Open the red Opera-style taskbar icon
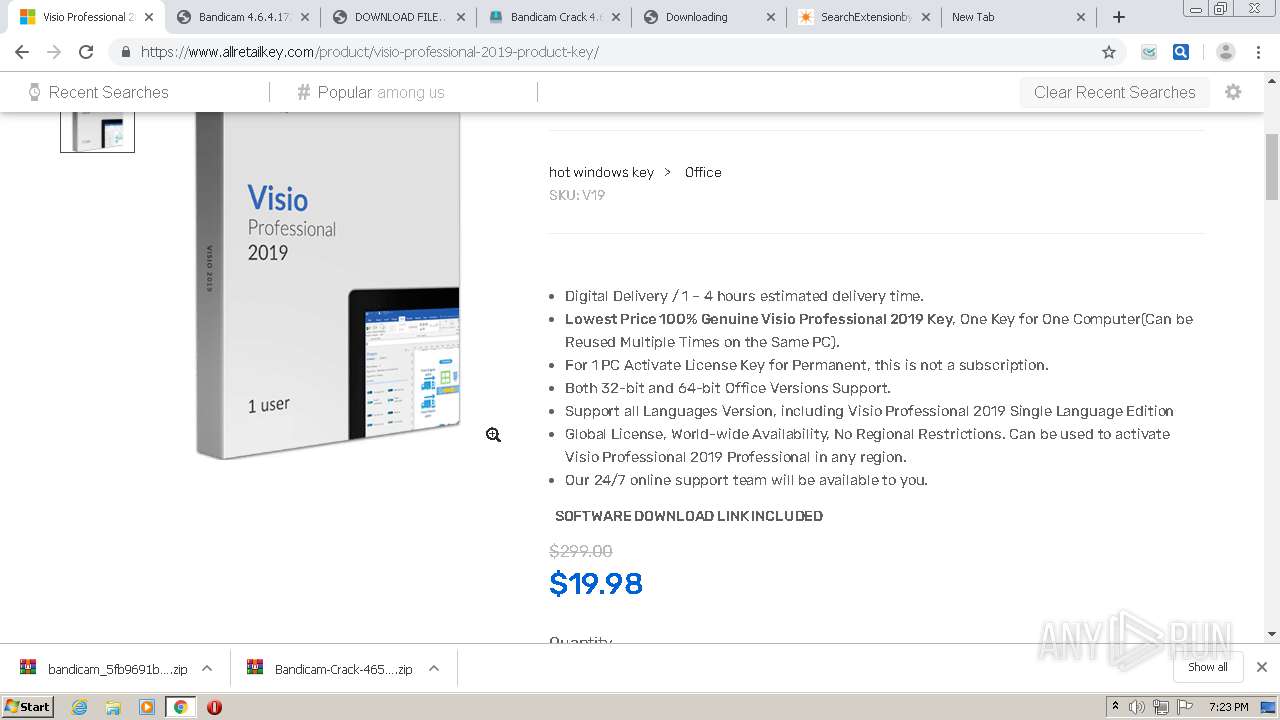This screenshot has width=1280, height=720. (214, 707)
